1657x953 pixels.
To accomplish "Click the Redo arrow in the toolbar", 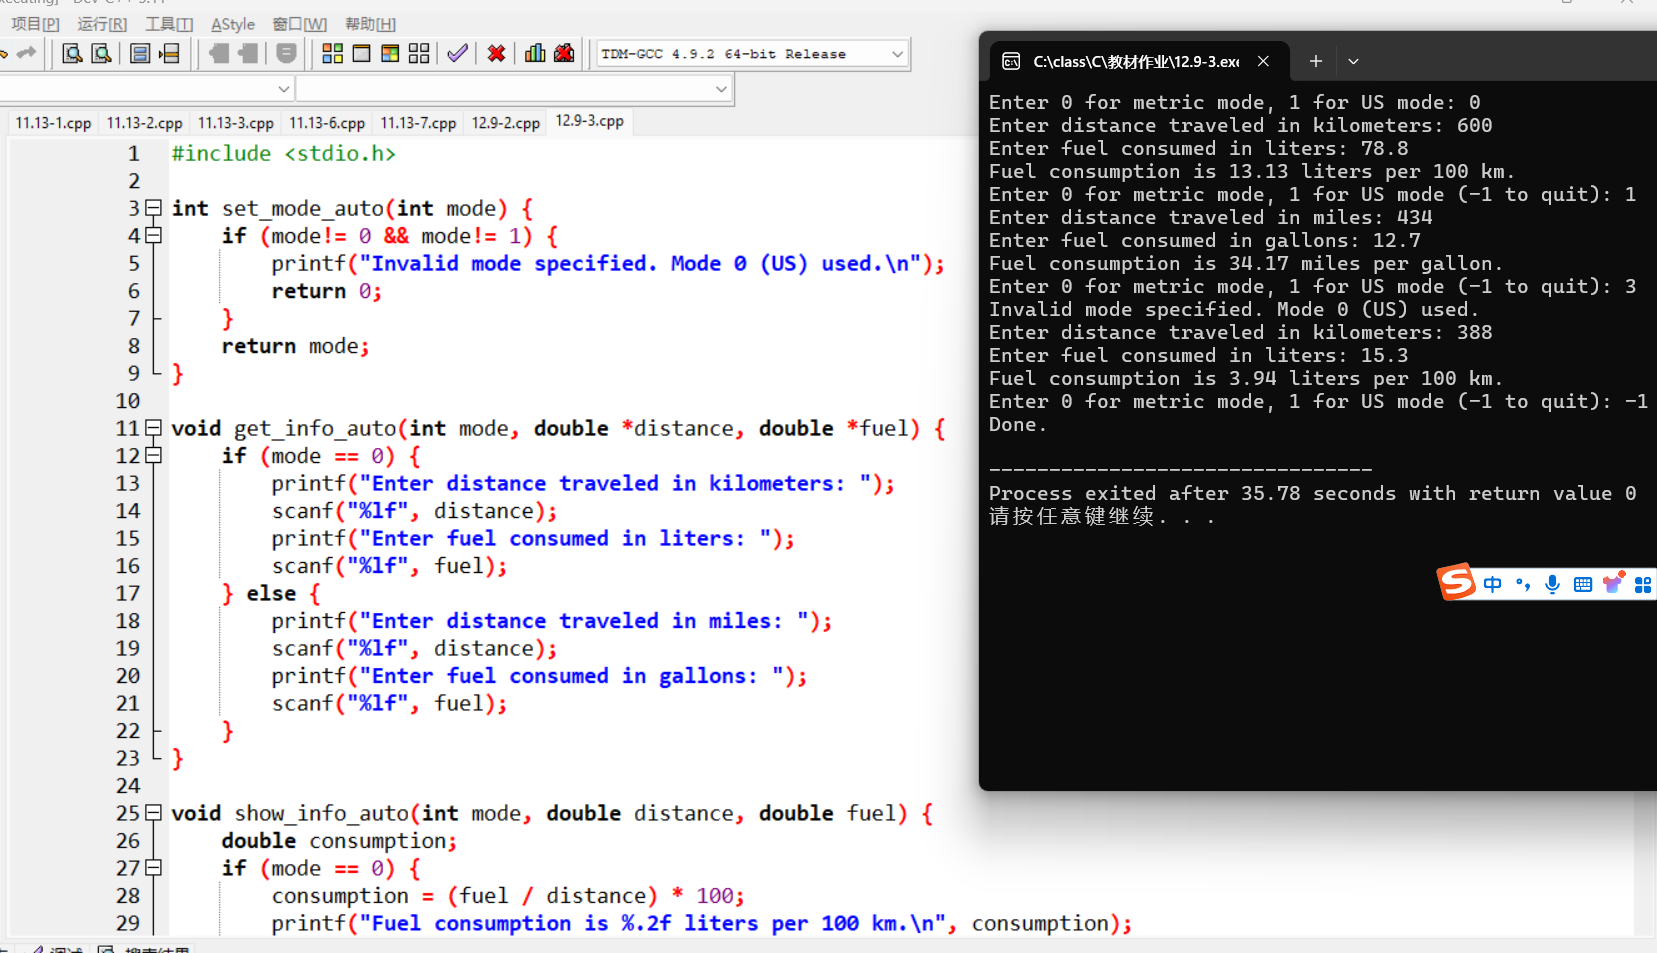I will pyautogui.click(x=27, y=53).
